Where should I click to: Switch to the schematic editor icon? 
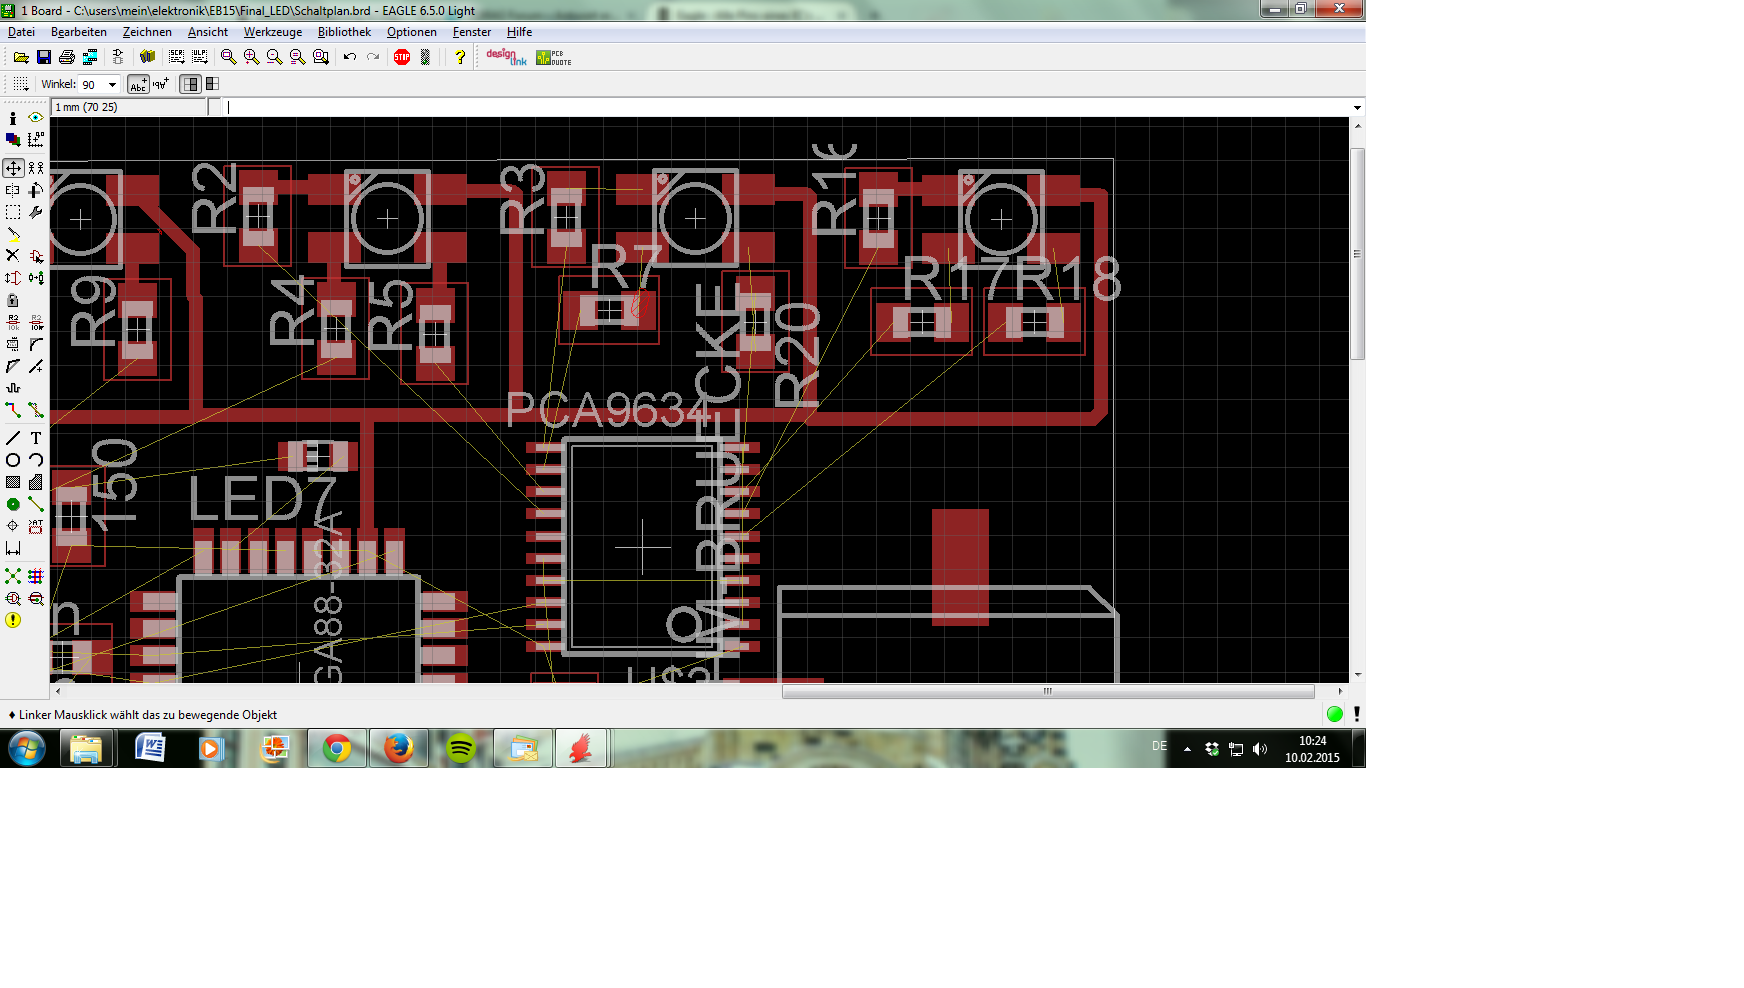point(118,58)
